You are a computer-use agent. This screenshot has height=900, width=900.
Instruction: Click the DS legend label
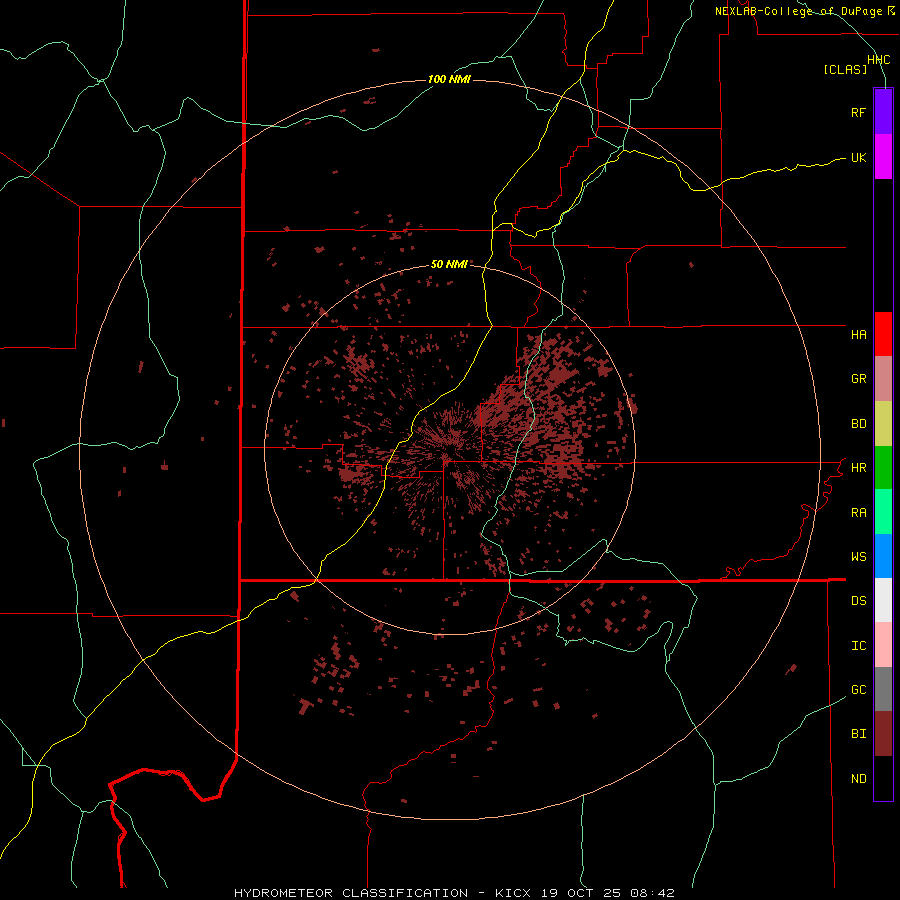pyautogui.click(x=858, y=601)
